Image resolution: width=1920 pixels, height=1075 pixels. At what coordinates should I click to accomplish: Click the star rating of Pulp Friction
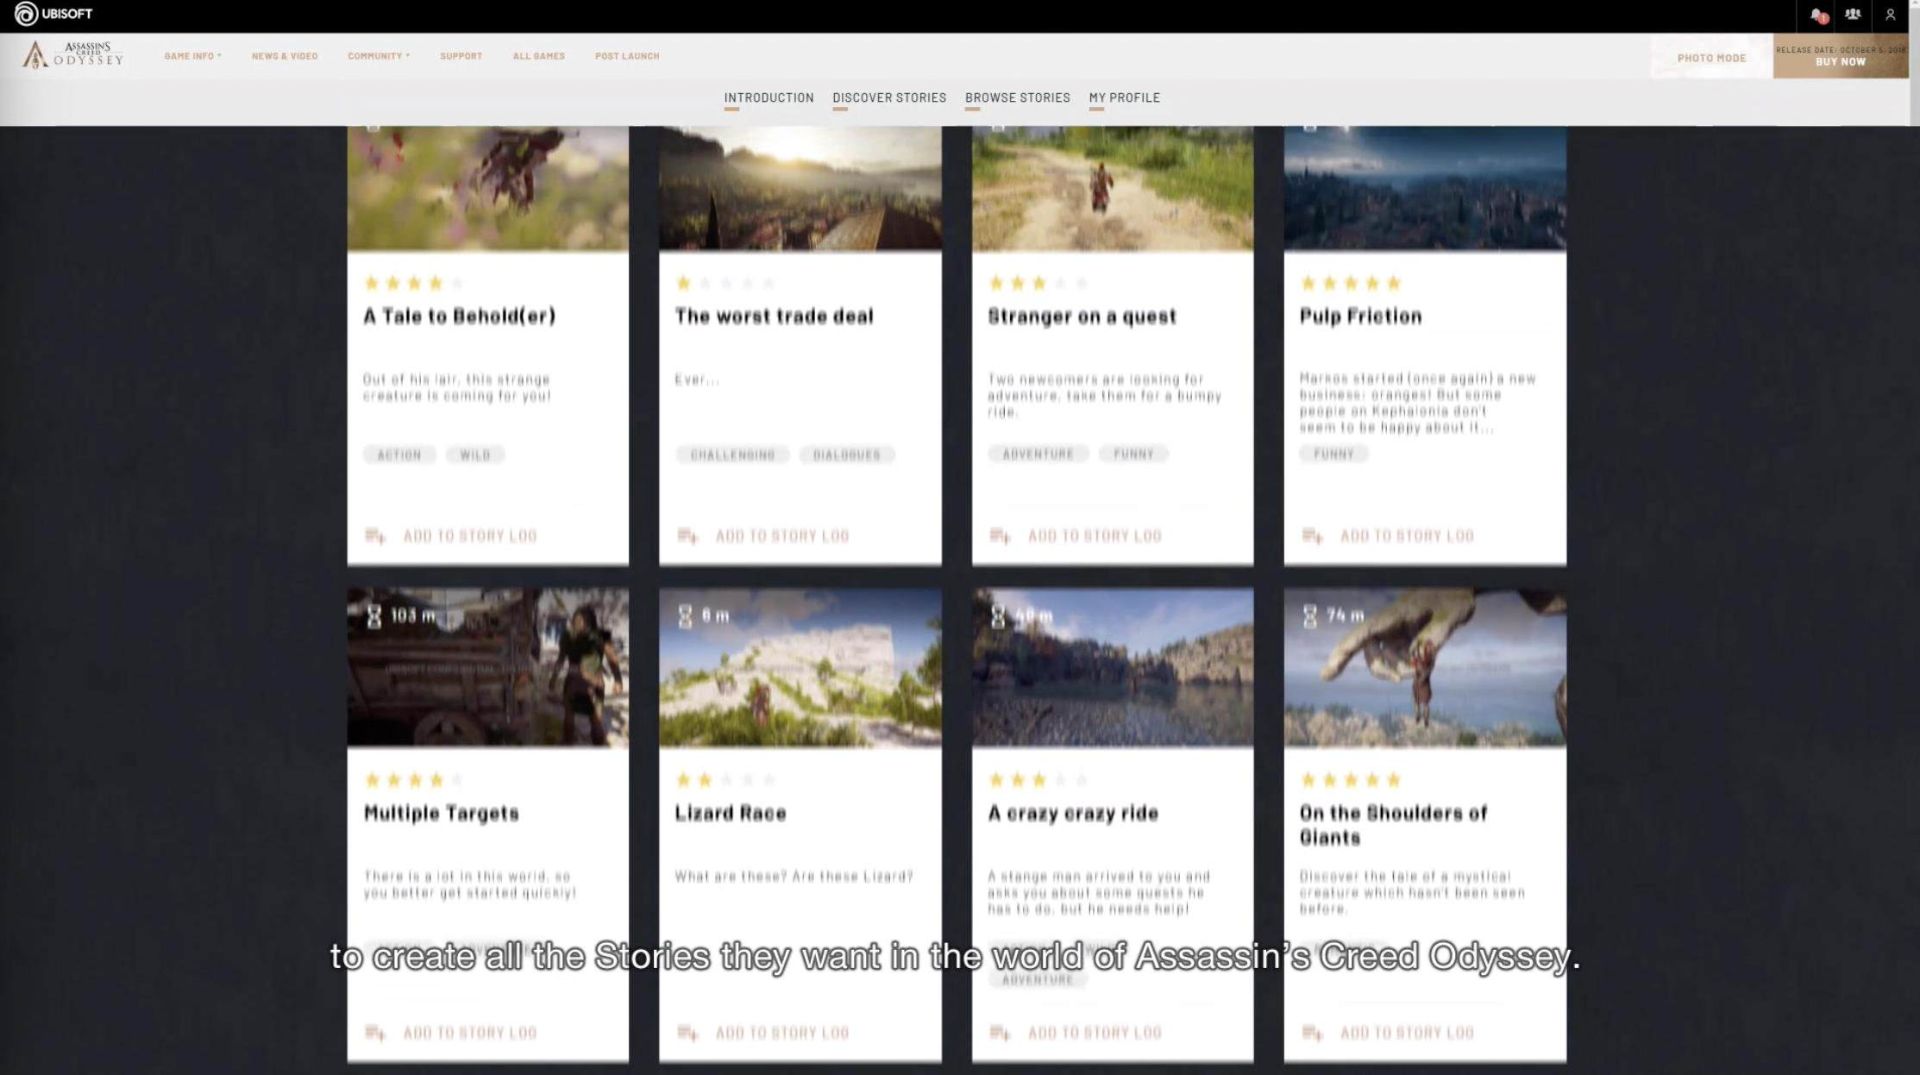[x=1351, y=283]
